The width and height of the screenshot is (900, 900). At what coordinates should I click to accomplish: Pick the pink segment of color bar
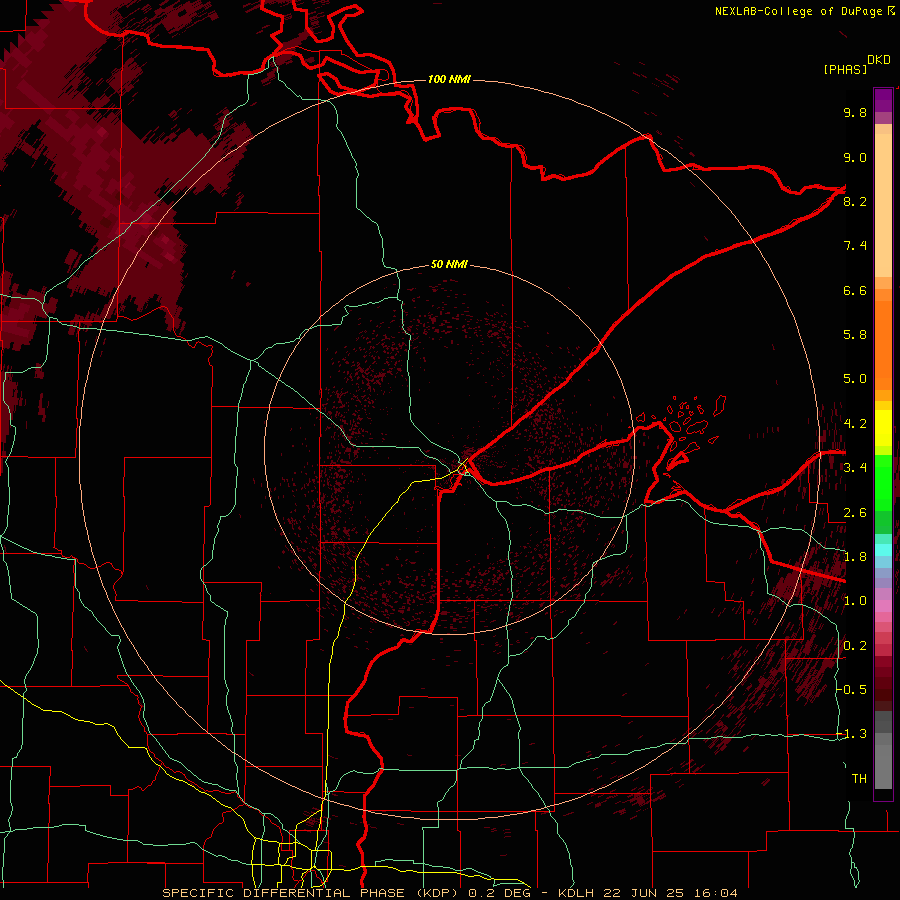[883, 606]
